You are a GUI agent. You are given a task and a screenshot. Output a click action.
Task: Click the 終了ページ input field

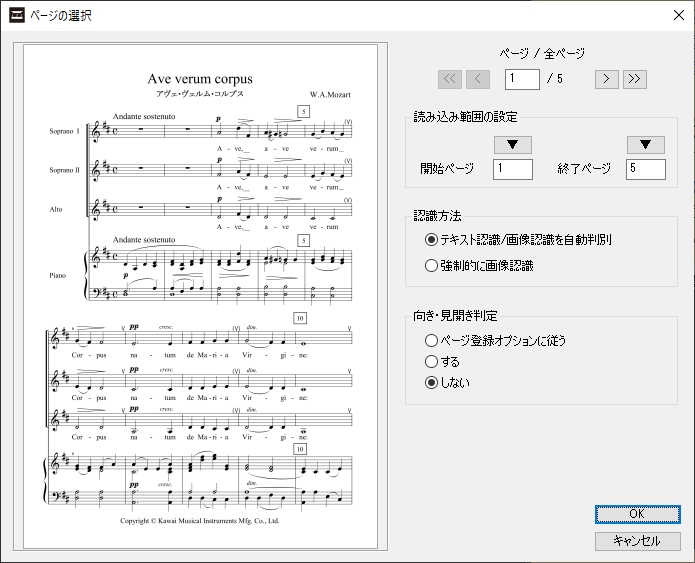(646, 169)
